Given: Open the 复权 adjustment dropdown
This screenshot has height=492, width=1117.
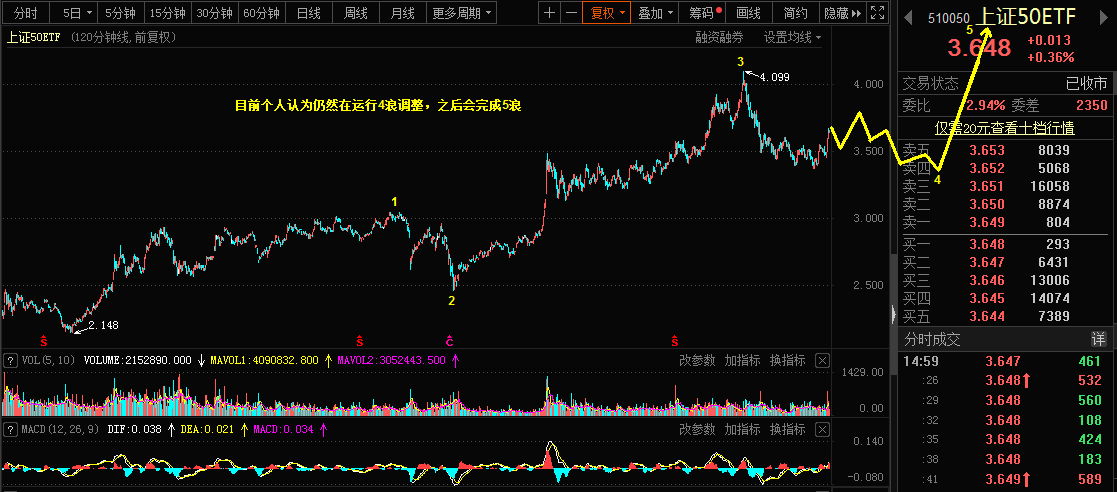Looking at the screenshot, I should [x=607, y=13].
